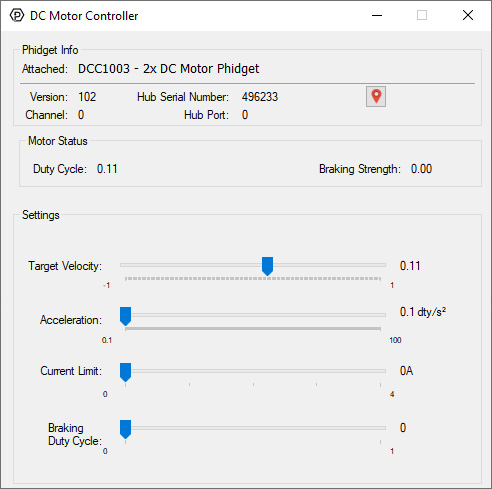Viewport: 492px width, 489px height.
Task: Close the DC Motor Controller window
Action: point(468,15)
